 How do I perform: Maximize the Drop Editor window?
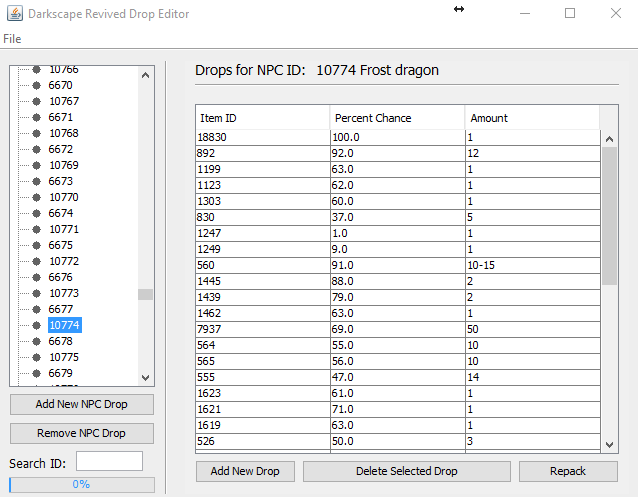(x=570, y=13)
